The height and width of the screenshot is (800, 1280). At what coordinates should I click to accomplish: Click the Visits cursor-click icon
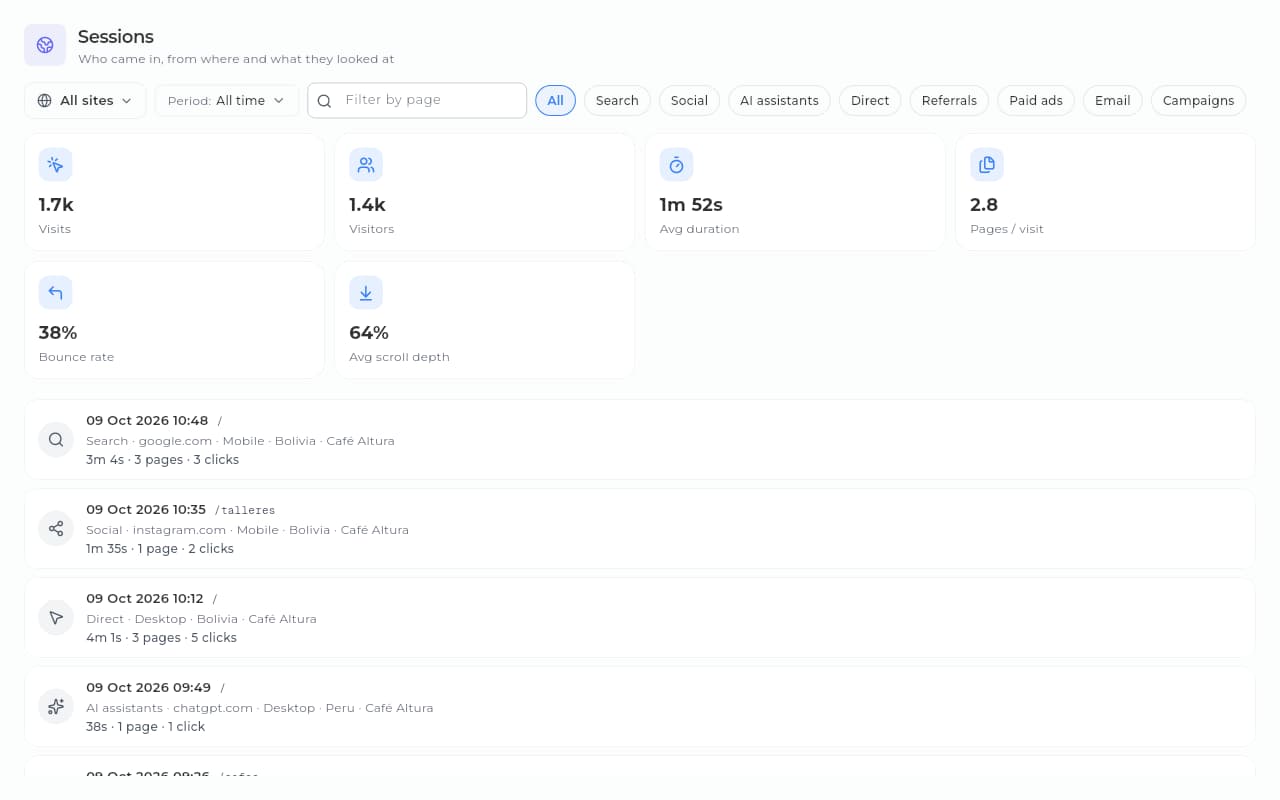(x=55, y=165)
